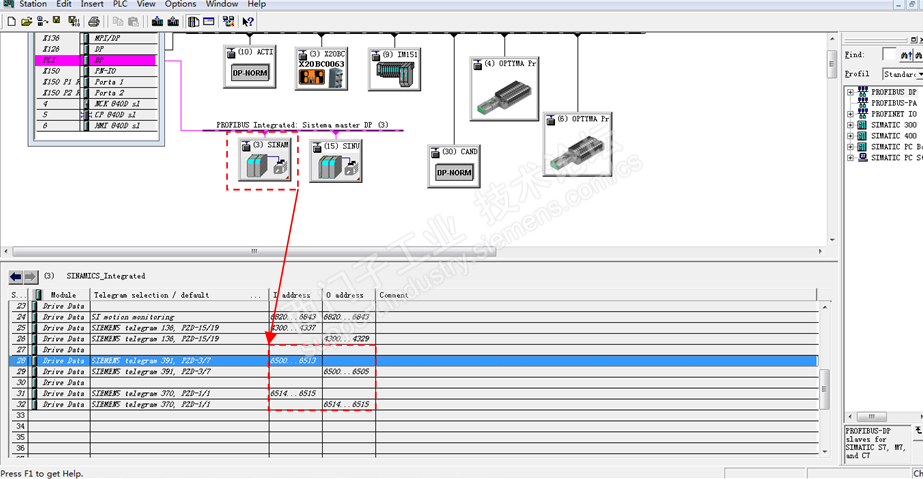Select the X136 MPI/DP rack row
The width and height of the screenshot is (923, 479).
pos(97,38)
